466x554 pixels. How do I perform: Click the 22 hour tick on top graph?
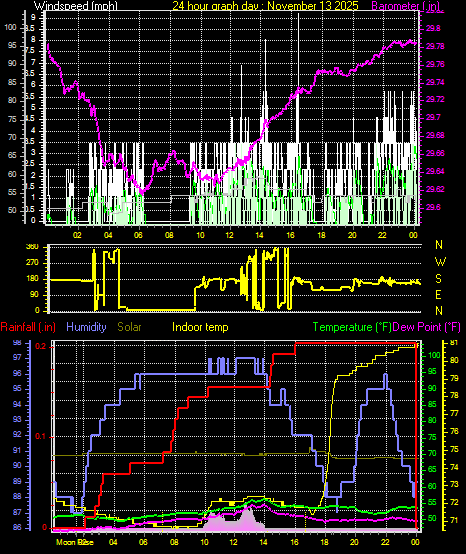click(382, 235)
